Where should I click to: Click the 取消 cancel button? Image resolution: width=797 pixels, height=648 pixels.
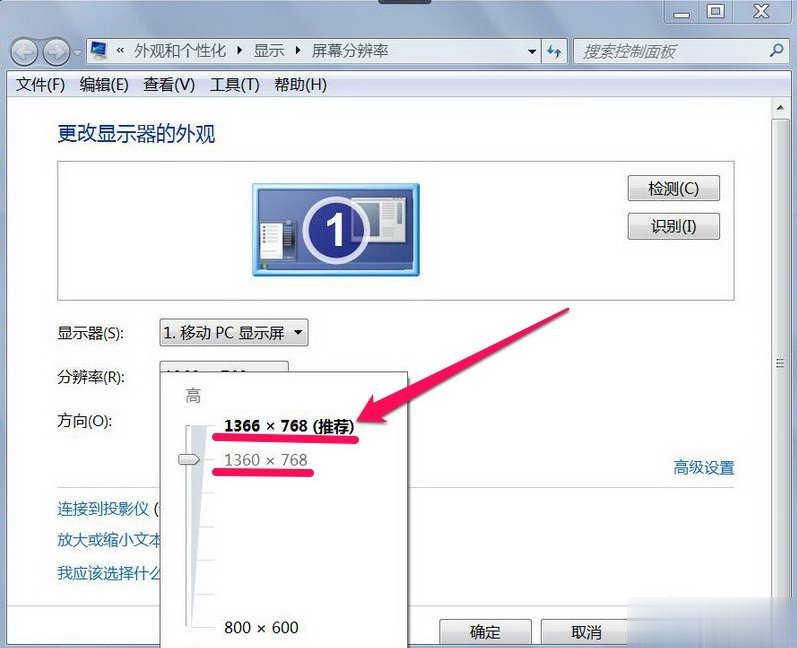(587, 632)
